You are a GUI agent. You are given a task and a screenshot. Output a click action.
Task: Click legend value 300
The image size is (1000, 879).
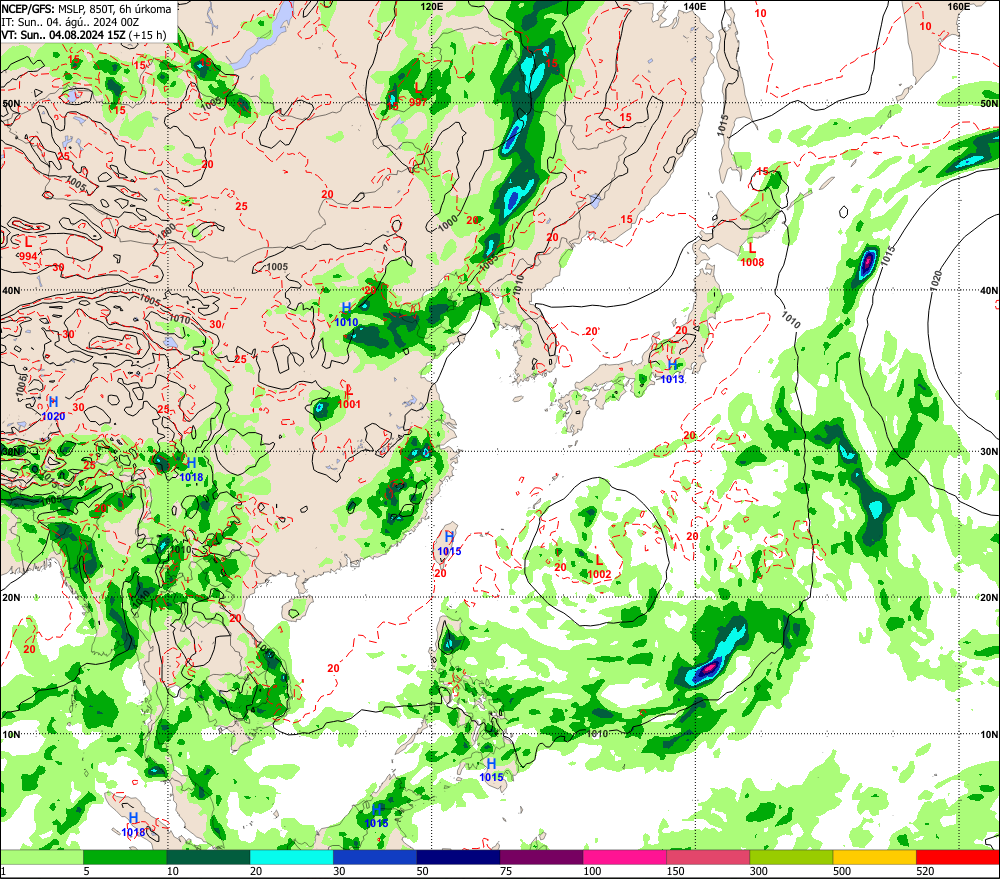(x=758, y=871)
